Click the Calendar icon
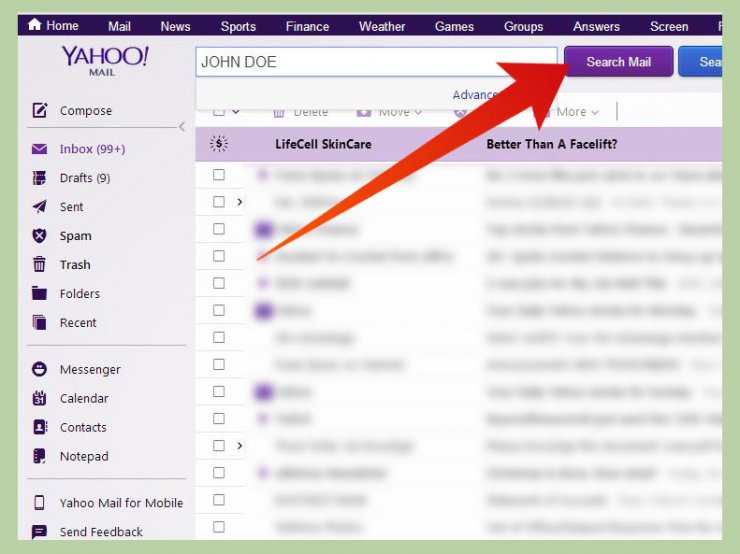 click(39, 398)
